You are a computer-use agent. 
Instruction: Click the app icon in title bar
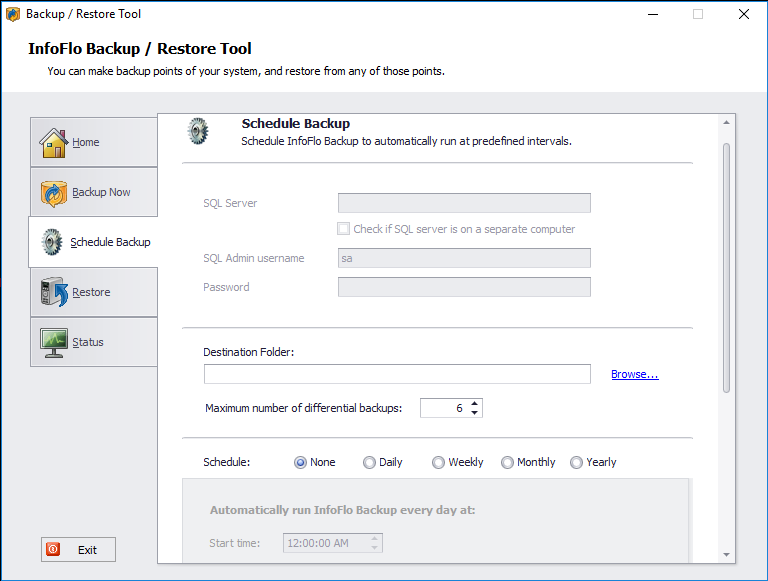click(x=13, y=14)
